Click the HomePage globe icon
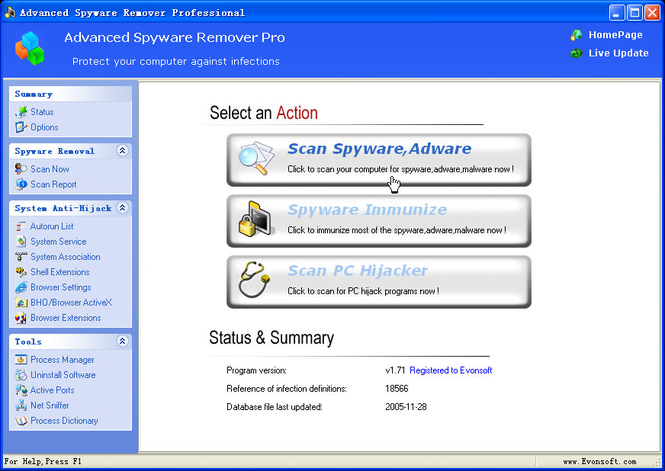 click(577, 35)
